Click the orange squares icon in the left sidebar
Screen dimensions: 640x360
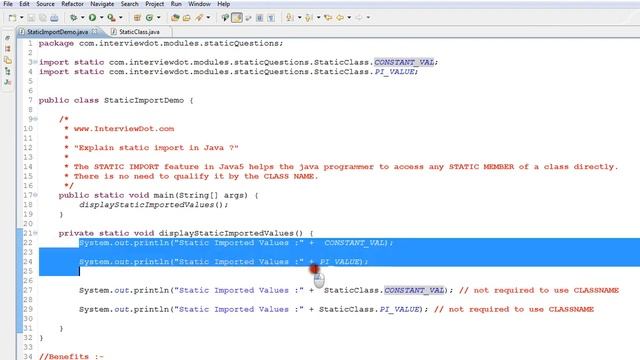pos(7,49)
